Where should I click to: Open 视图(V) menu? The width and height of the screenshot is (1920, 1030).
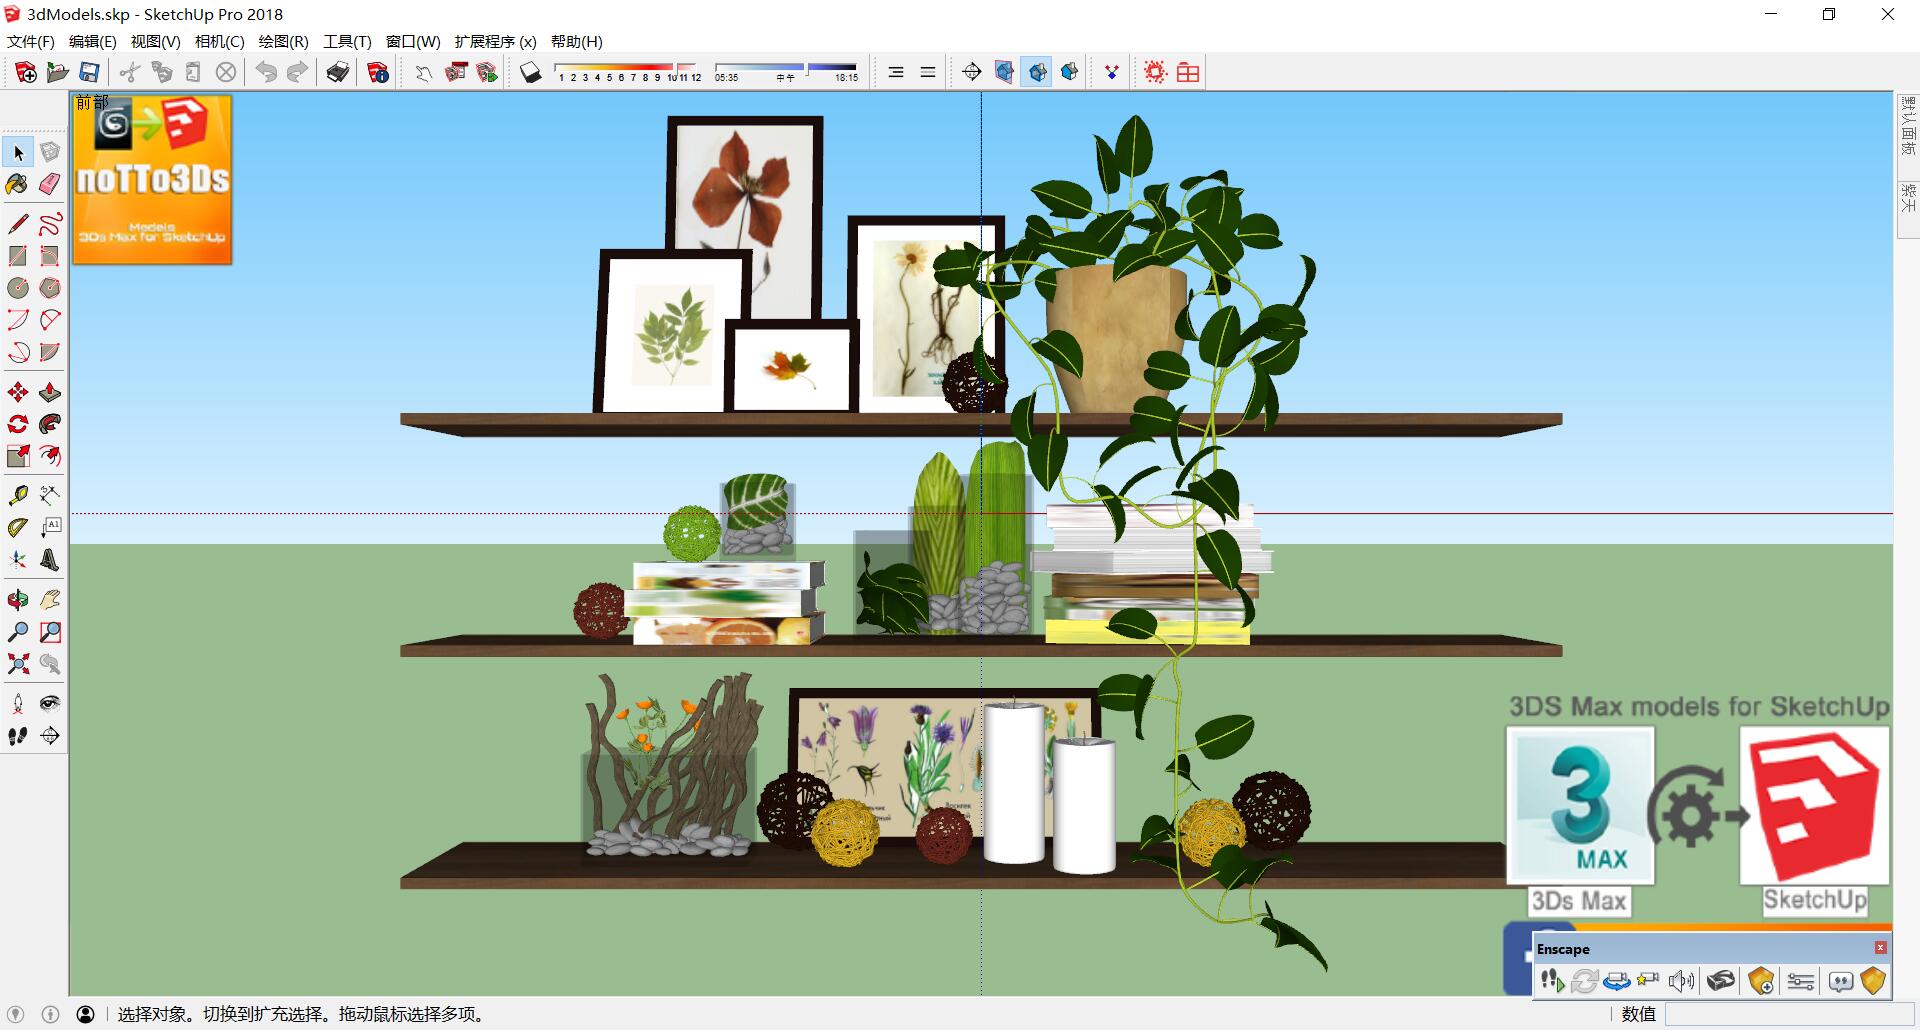pos(155,42)
